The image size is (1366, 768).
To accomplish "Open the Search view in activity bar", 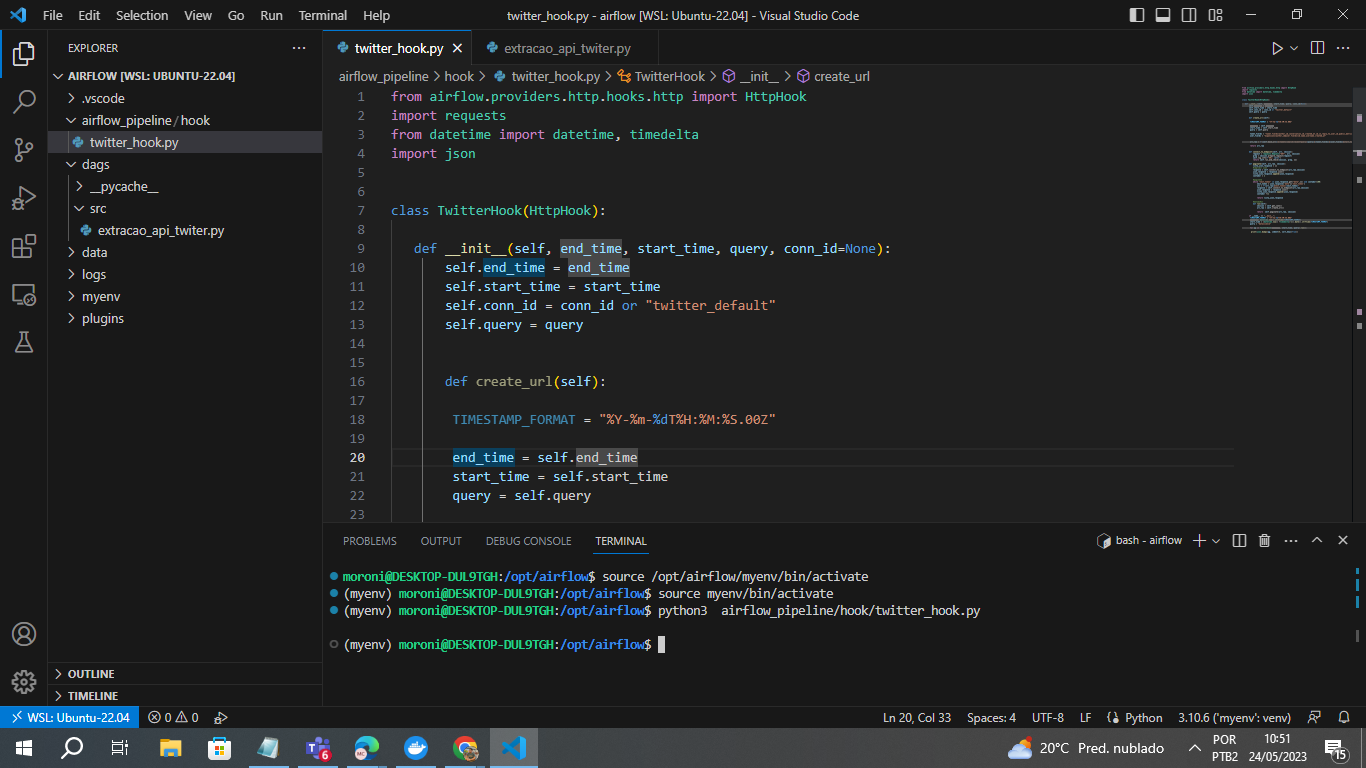I will 24,102.
